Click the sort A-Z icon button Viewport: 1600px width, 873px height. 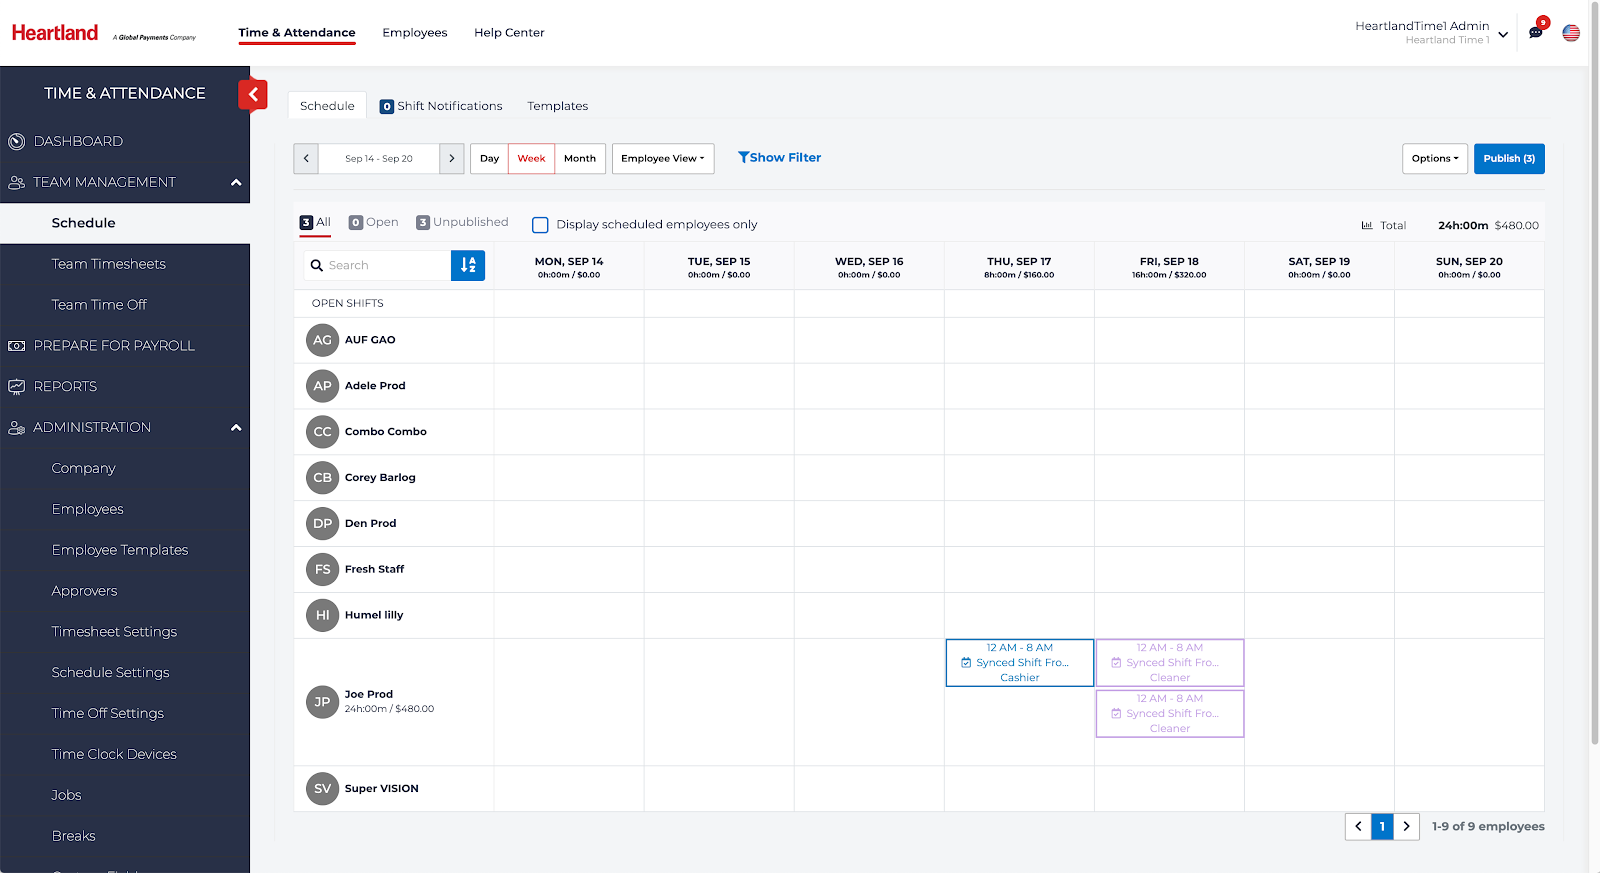click(x=468, y=265)
